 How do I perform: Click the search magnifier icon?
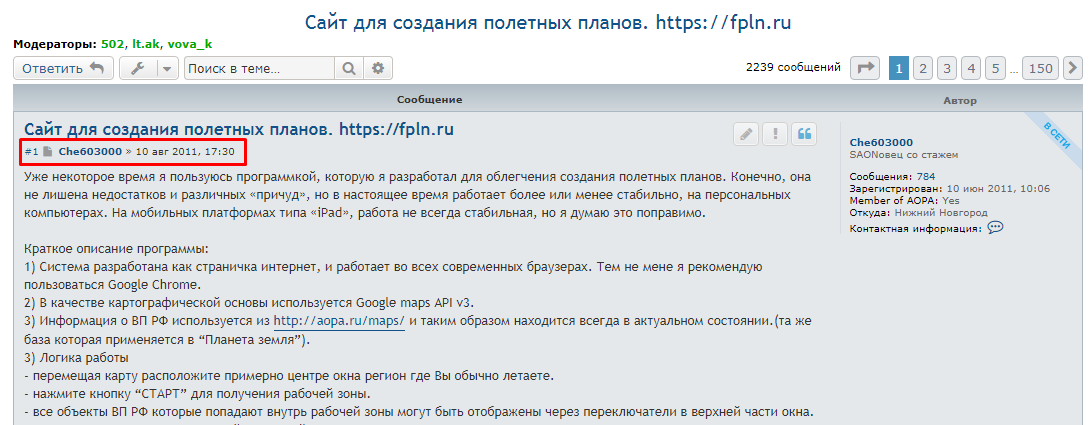[x=349, y=69]
